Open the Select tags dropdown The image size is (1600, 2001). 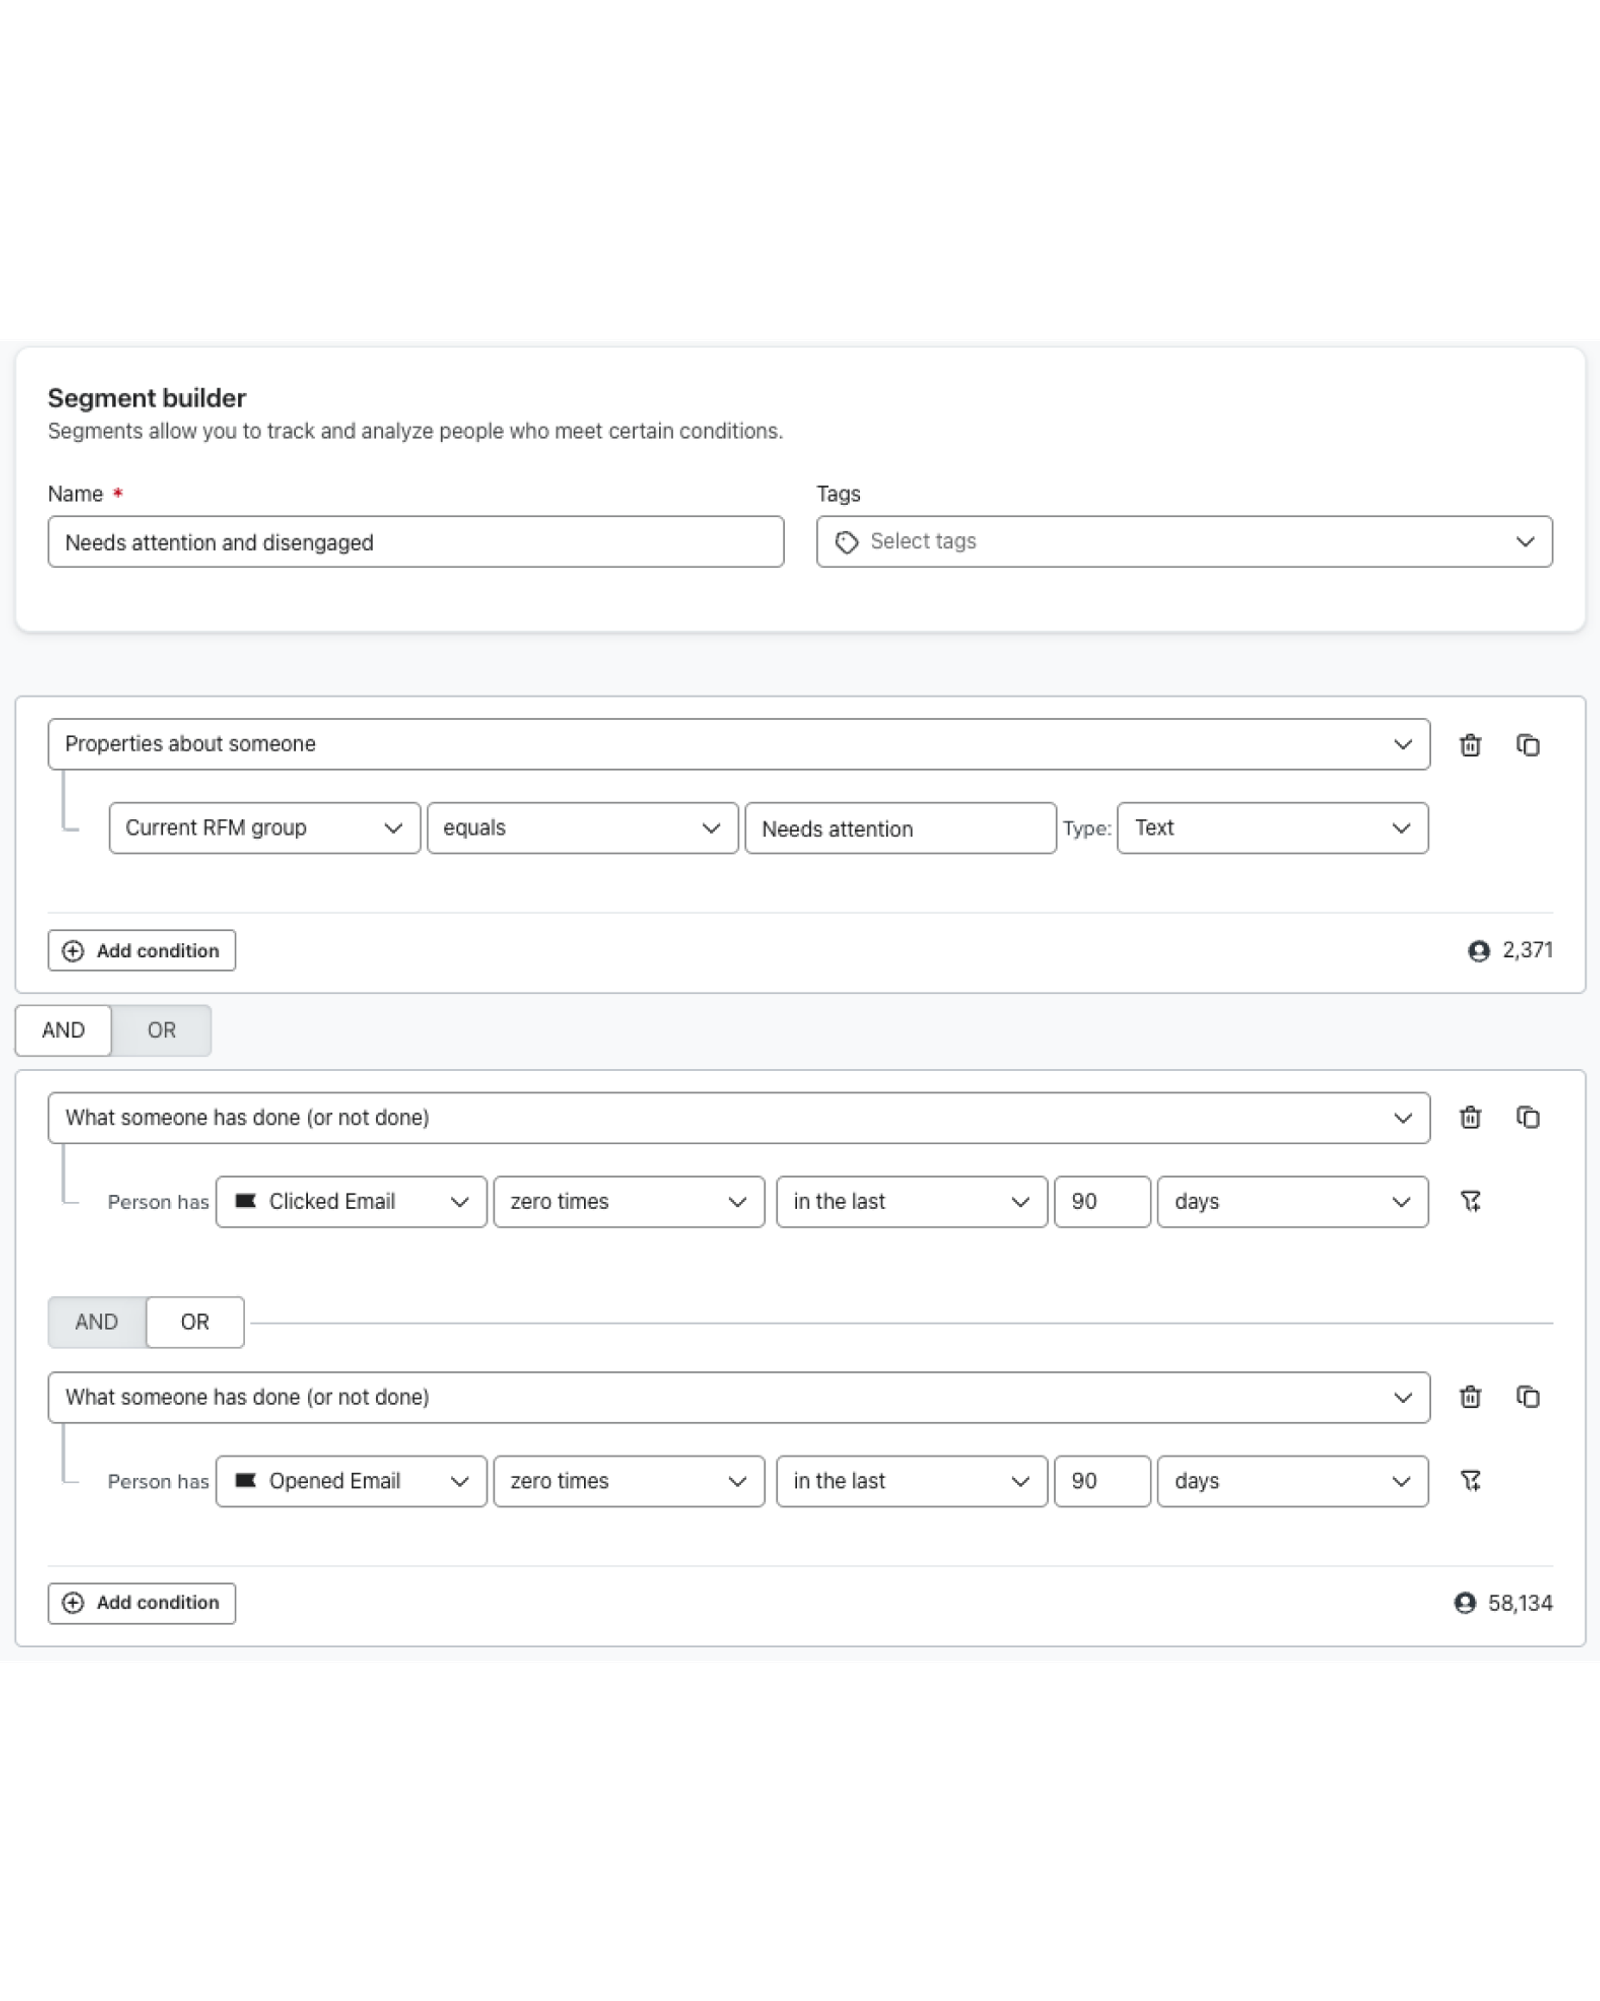click(x=1184, y=542)
